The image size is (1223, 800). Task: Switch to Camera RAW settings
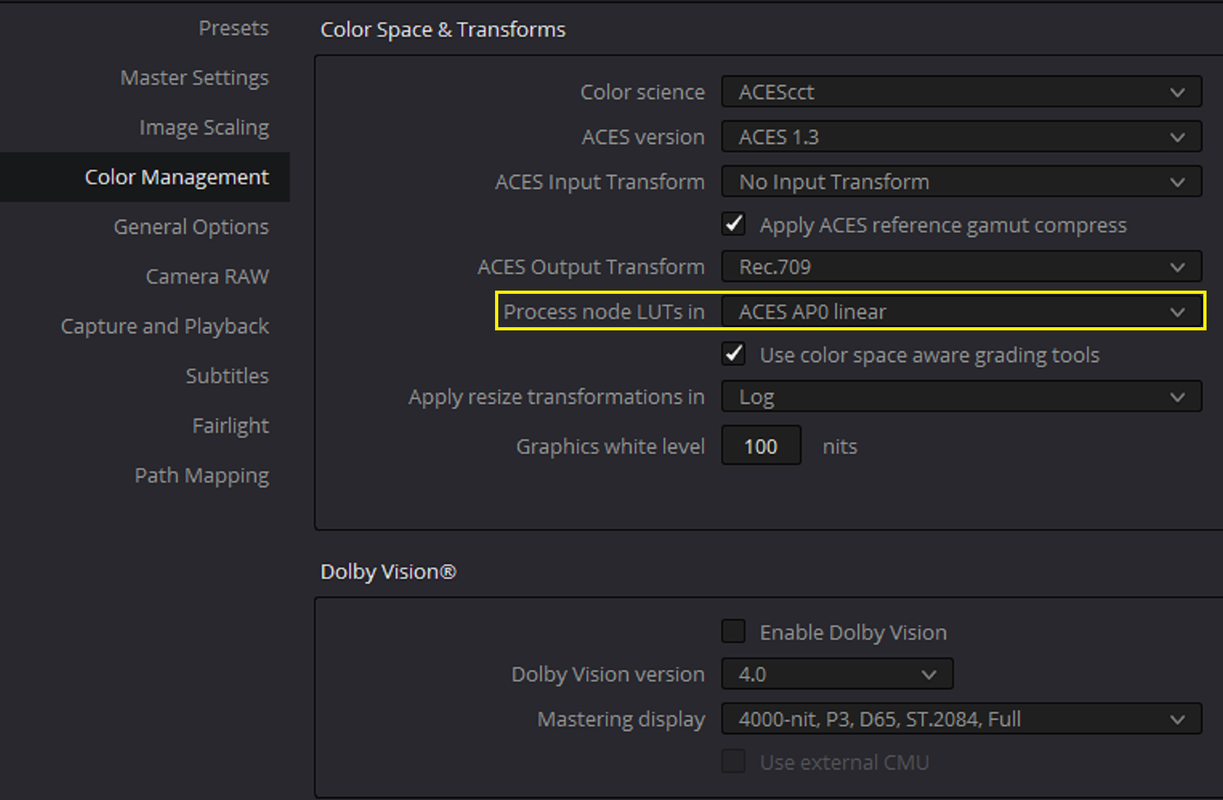(x=207, y=277)
